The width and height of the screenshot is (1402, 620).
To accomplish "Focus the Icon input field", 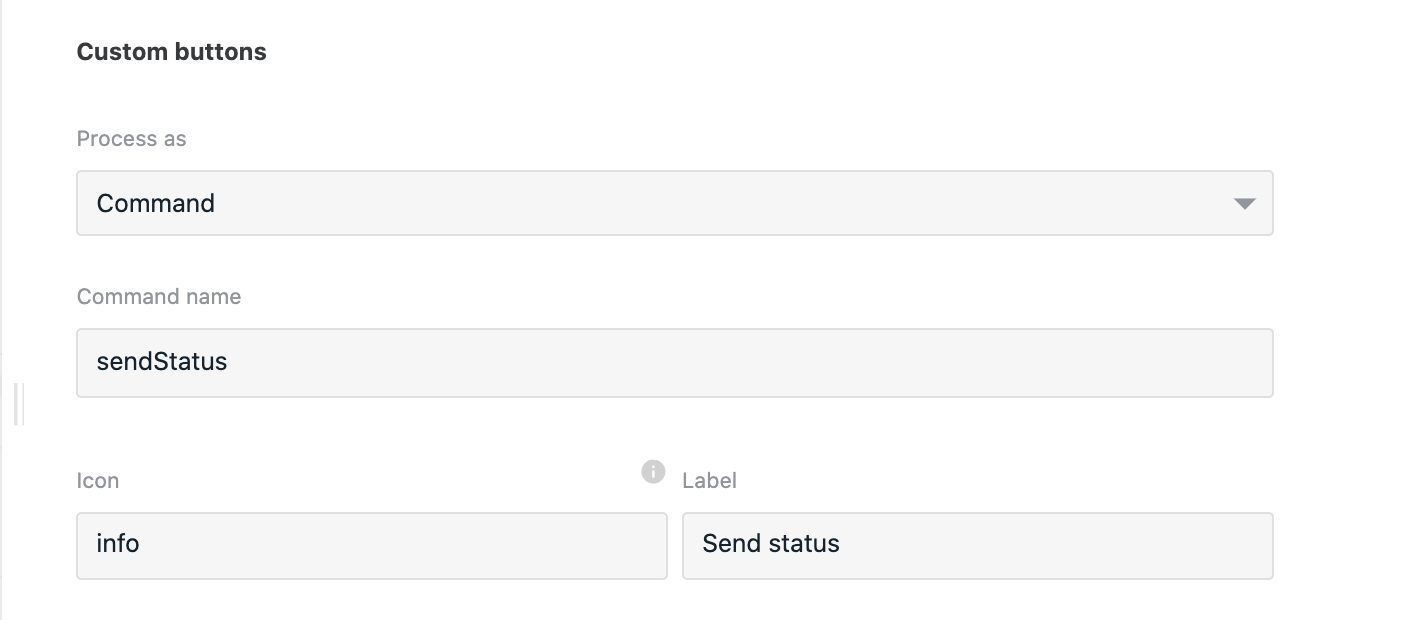I will click(372, 546).
